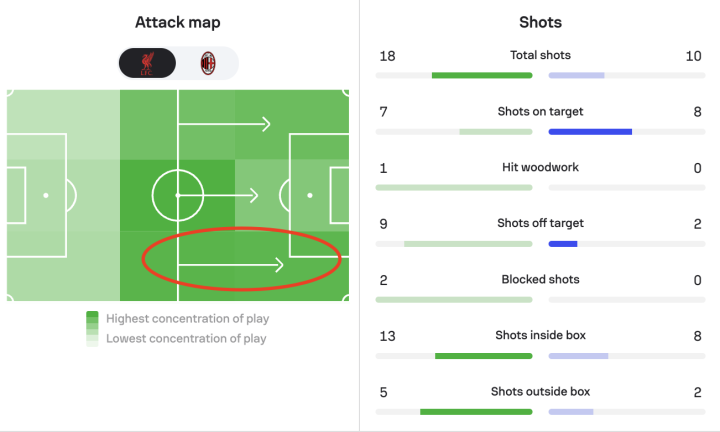Select the Shots on target label
This screenshot has height=432, width=720.
[x=540, y=112]
